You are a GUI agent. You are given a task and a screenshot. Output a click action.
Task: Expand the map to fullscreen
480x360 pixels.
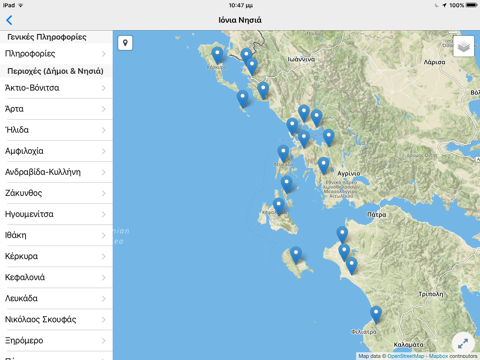tap(463, 343)
